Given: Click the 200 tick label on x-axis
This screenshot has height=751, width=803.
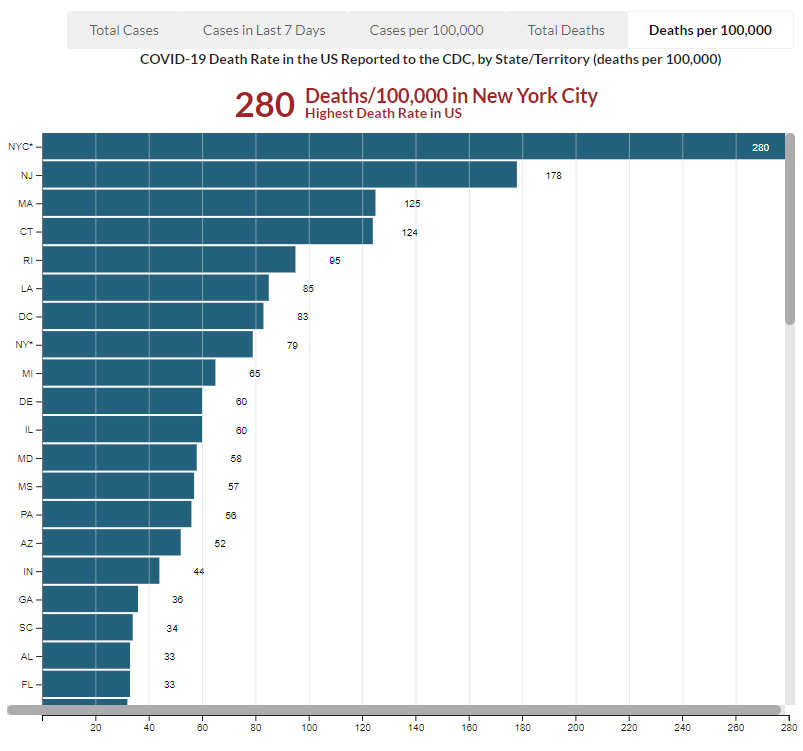Looking at the screenshot, I should click(x=576, y=727).
